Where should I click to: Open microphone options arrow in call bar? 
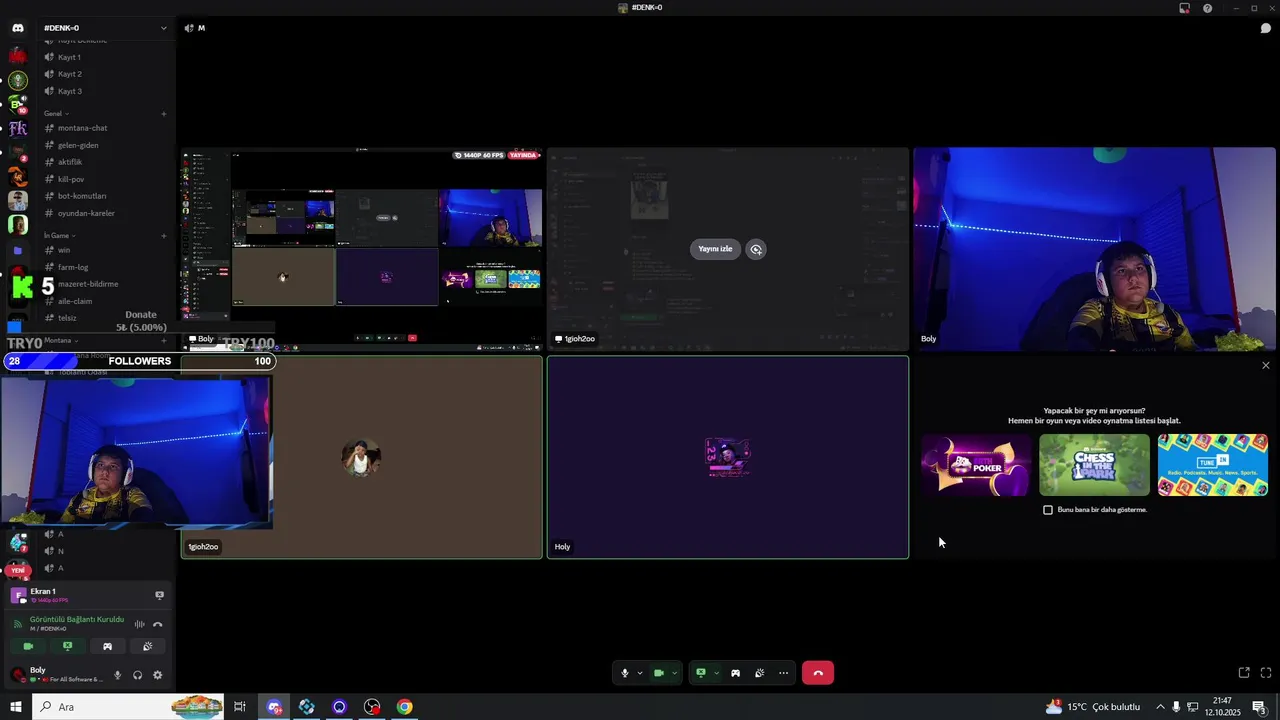[640, 673]
